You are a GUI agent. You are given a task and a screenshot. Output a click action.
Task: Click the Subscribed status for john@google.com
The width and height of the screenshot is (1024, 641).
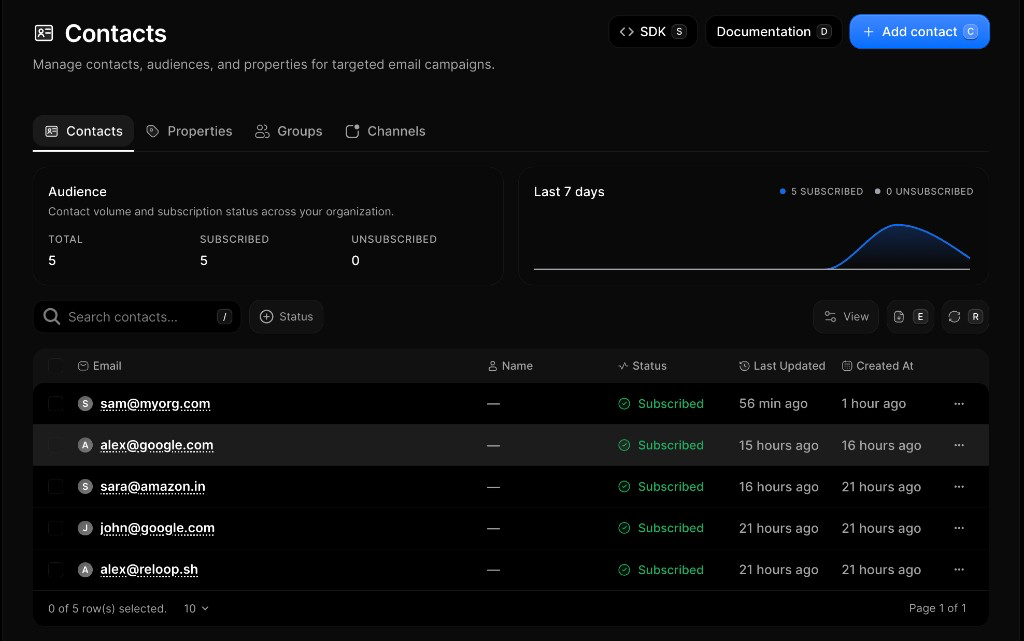(661, 528)
